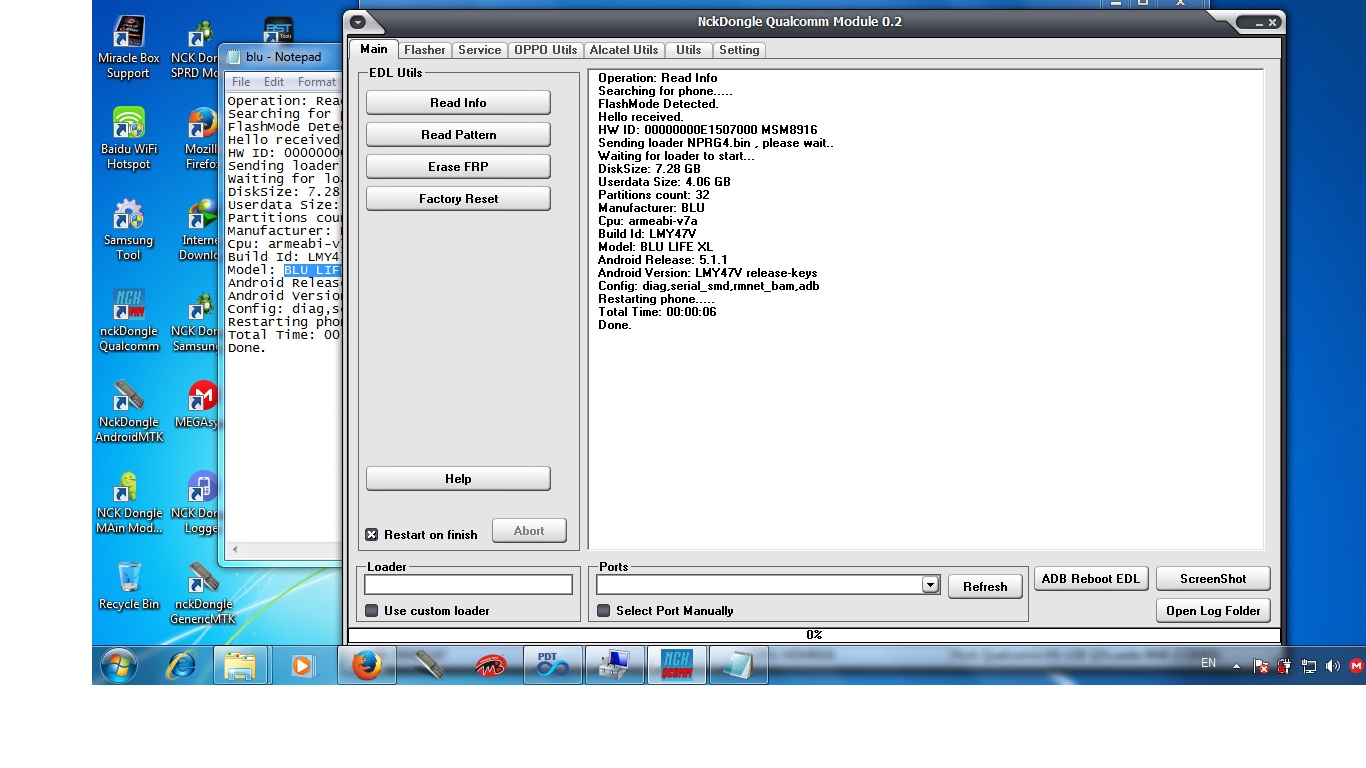The width and height of the screenshot is (1366, 768).
Task: Select Samsung Tool desktop icon
Action: pos(128,230)
